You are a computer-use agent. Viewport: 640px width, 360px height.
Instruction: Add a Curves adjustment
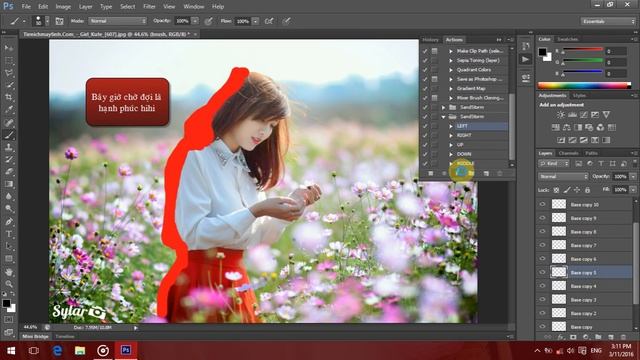click(584, 115)
